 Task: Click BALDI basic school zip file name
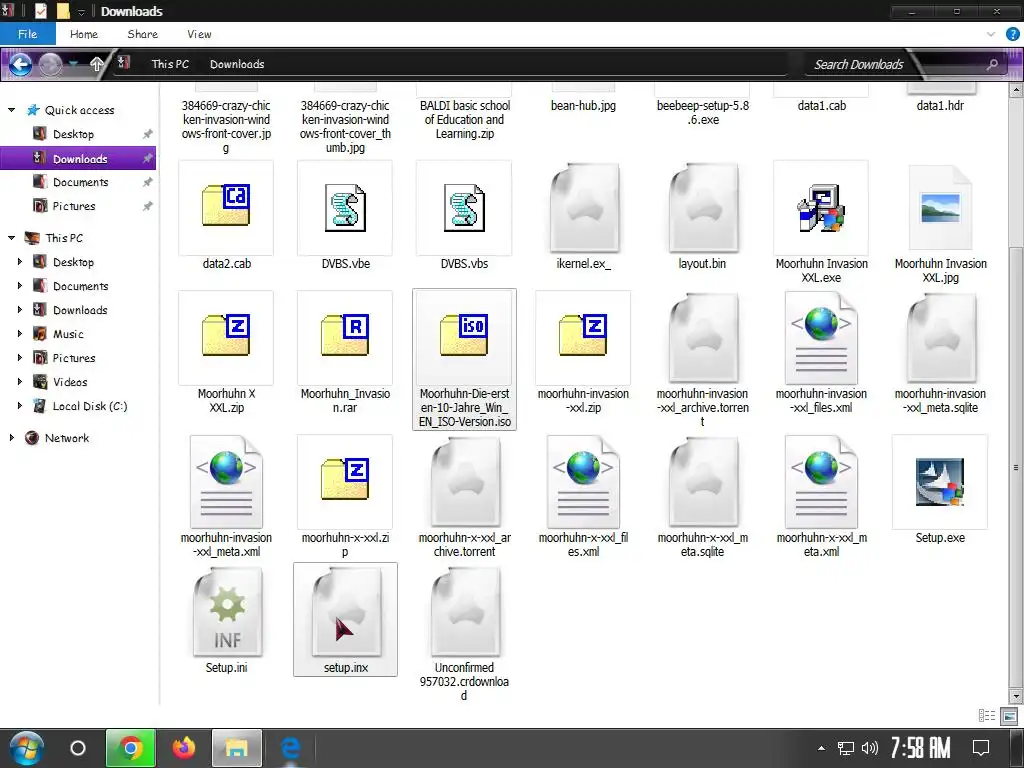click(464, 120)
